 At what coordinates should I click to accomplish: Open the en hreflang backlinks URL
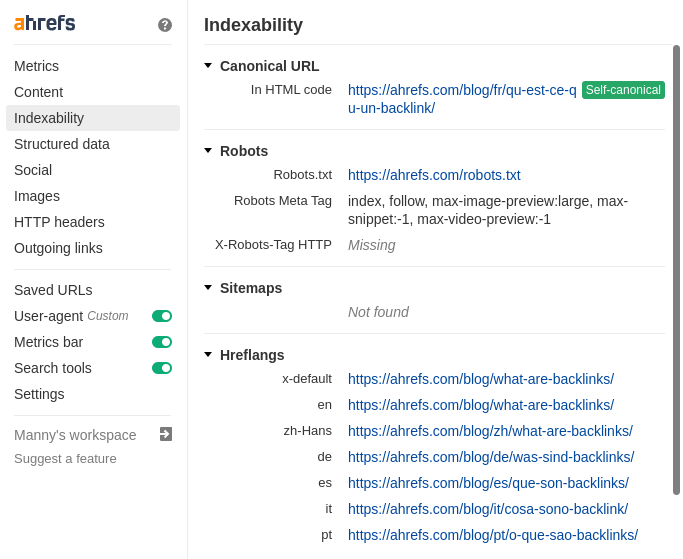[x=481, y=405]
